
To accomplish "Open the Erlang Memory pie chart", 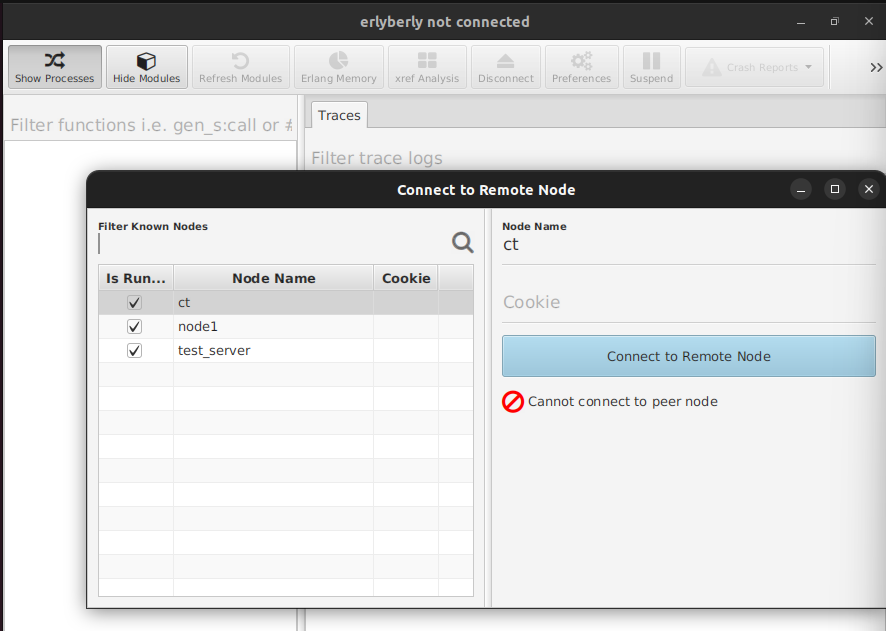I will pyautogui.click(x=338, y=67).
